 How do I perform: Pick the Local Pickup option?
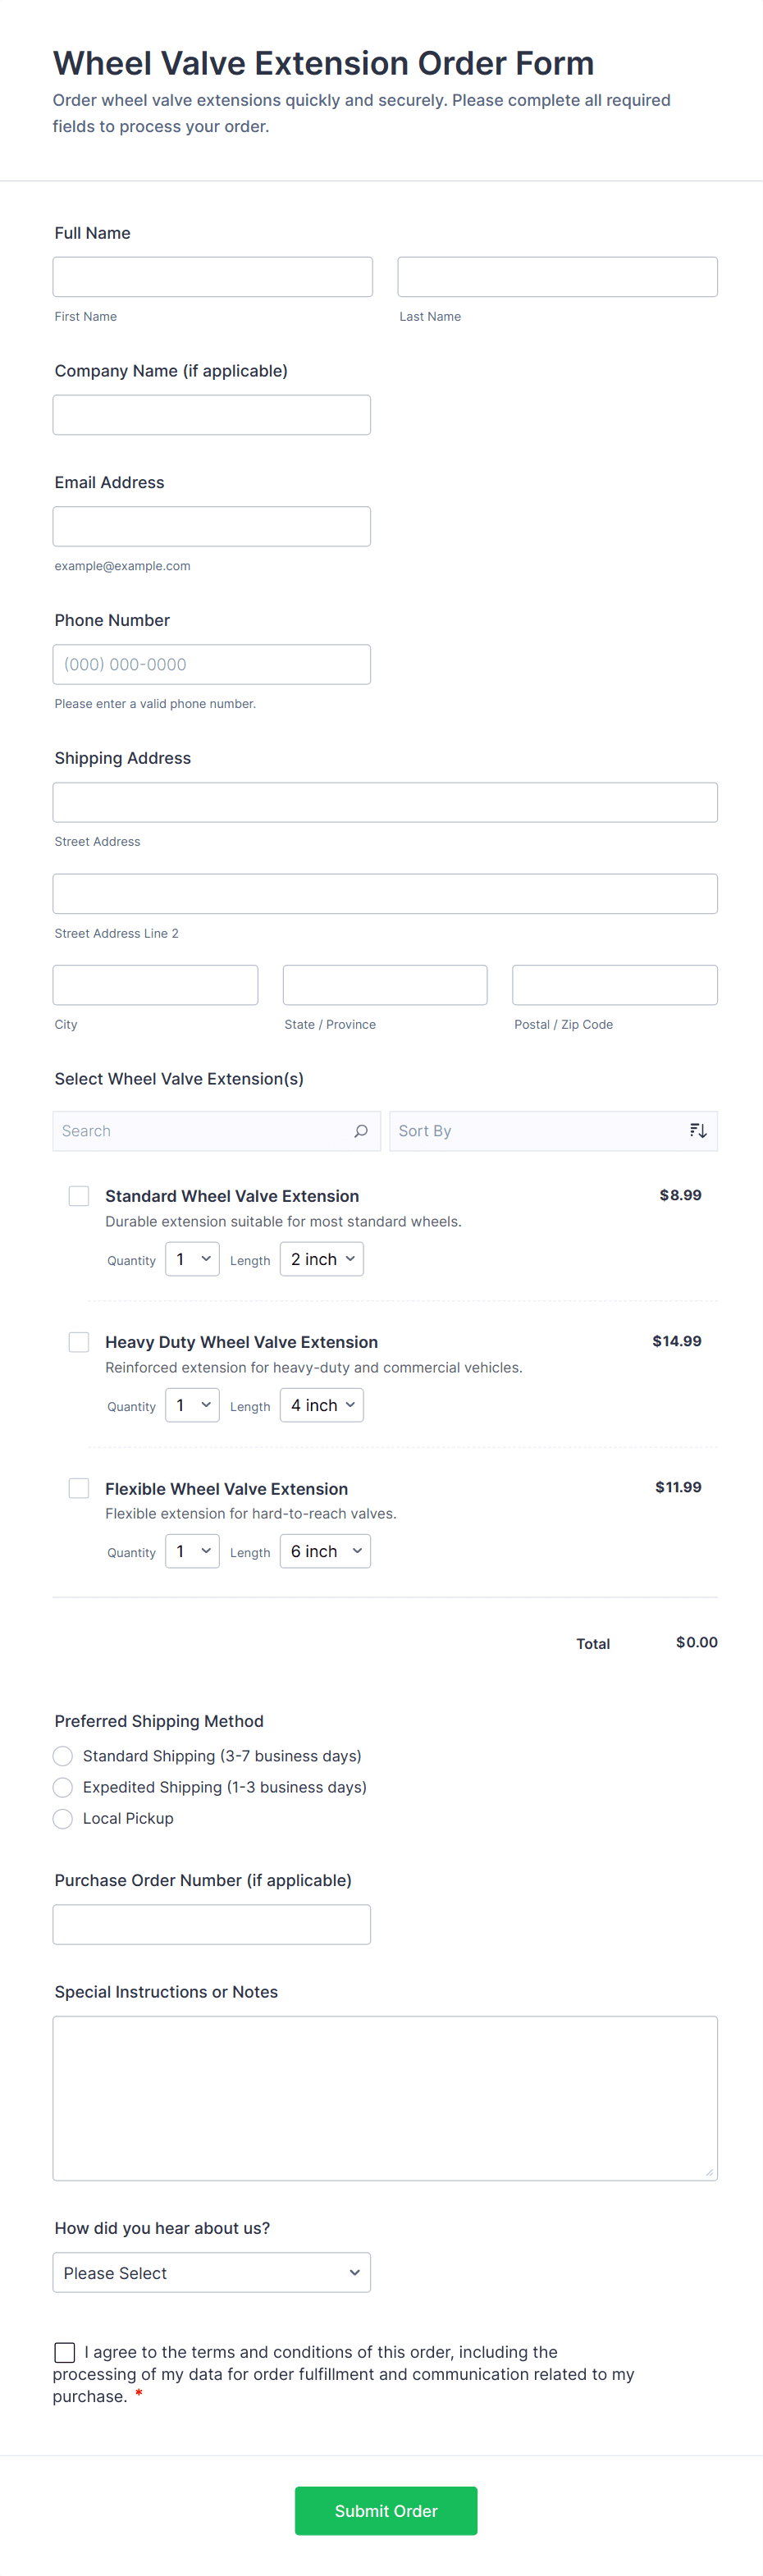click(63, 1818)
